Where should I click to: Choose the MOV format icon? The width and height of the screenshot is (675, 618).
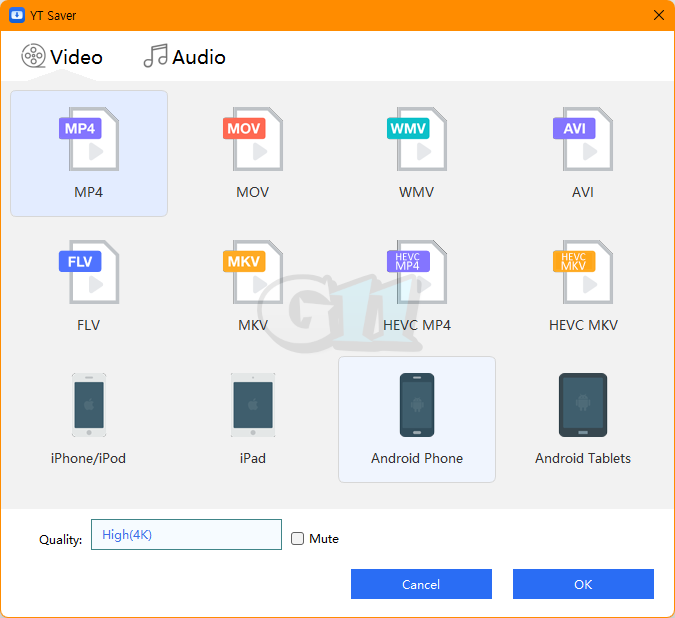253,139
